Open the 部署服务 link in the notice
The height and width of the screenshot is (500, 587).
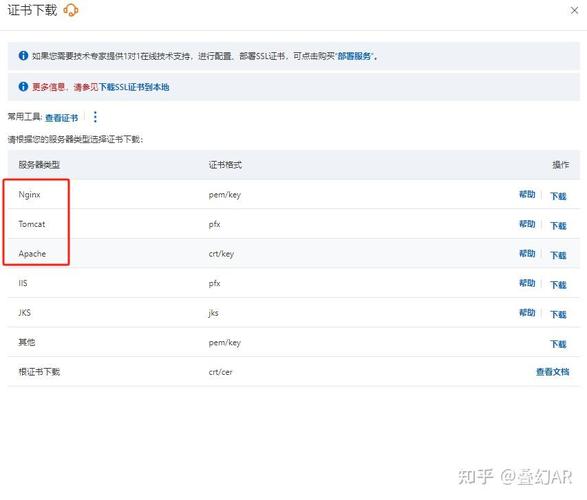coord(355,56)
